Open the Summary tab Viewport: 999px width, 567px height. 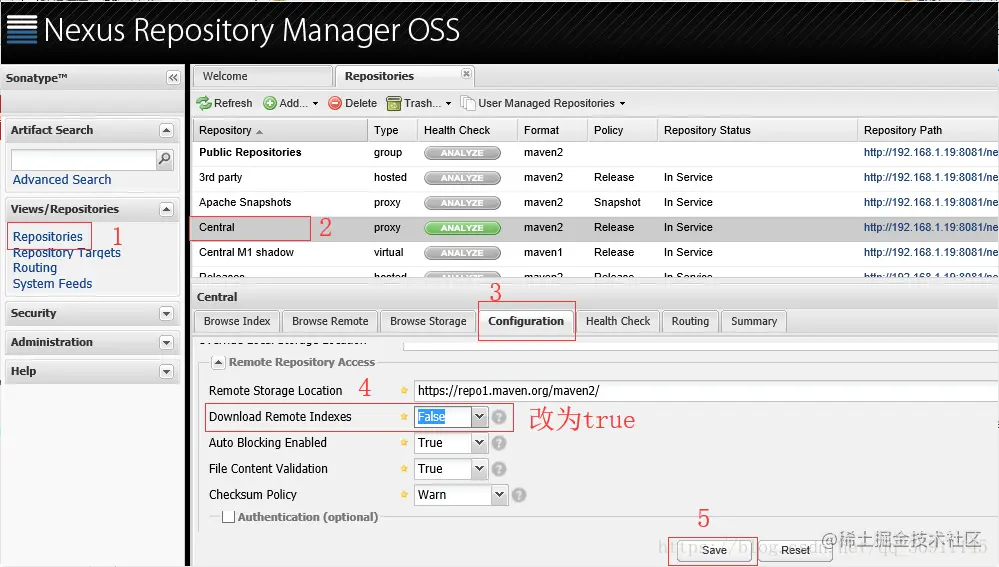[754, 321]
